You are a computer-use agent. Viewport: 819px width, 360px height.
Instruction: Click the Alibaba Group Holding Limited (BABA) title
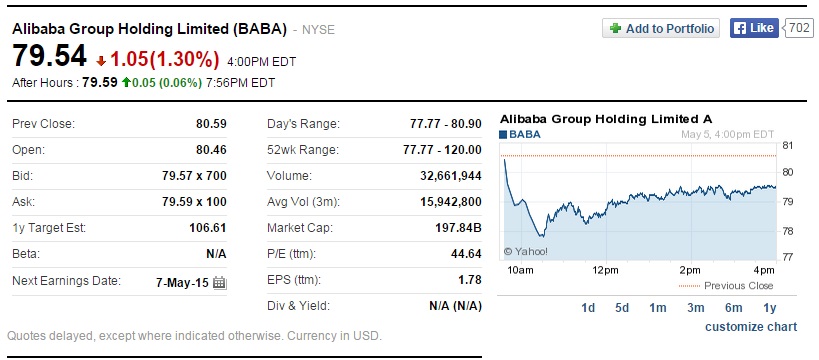pyautogui.click(x=149, y=29)
